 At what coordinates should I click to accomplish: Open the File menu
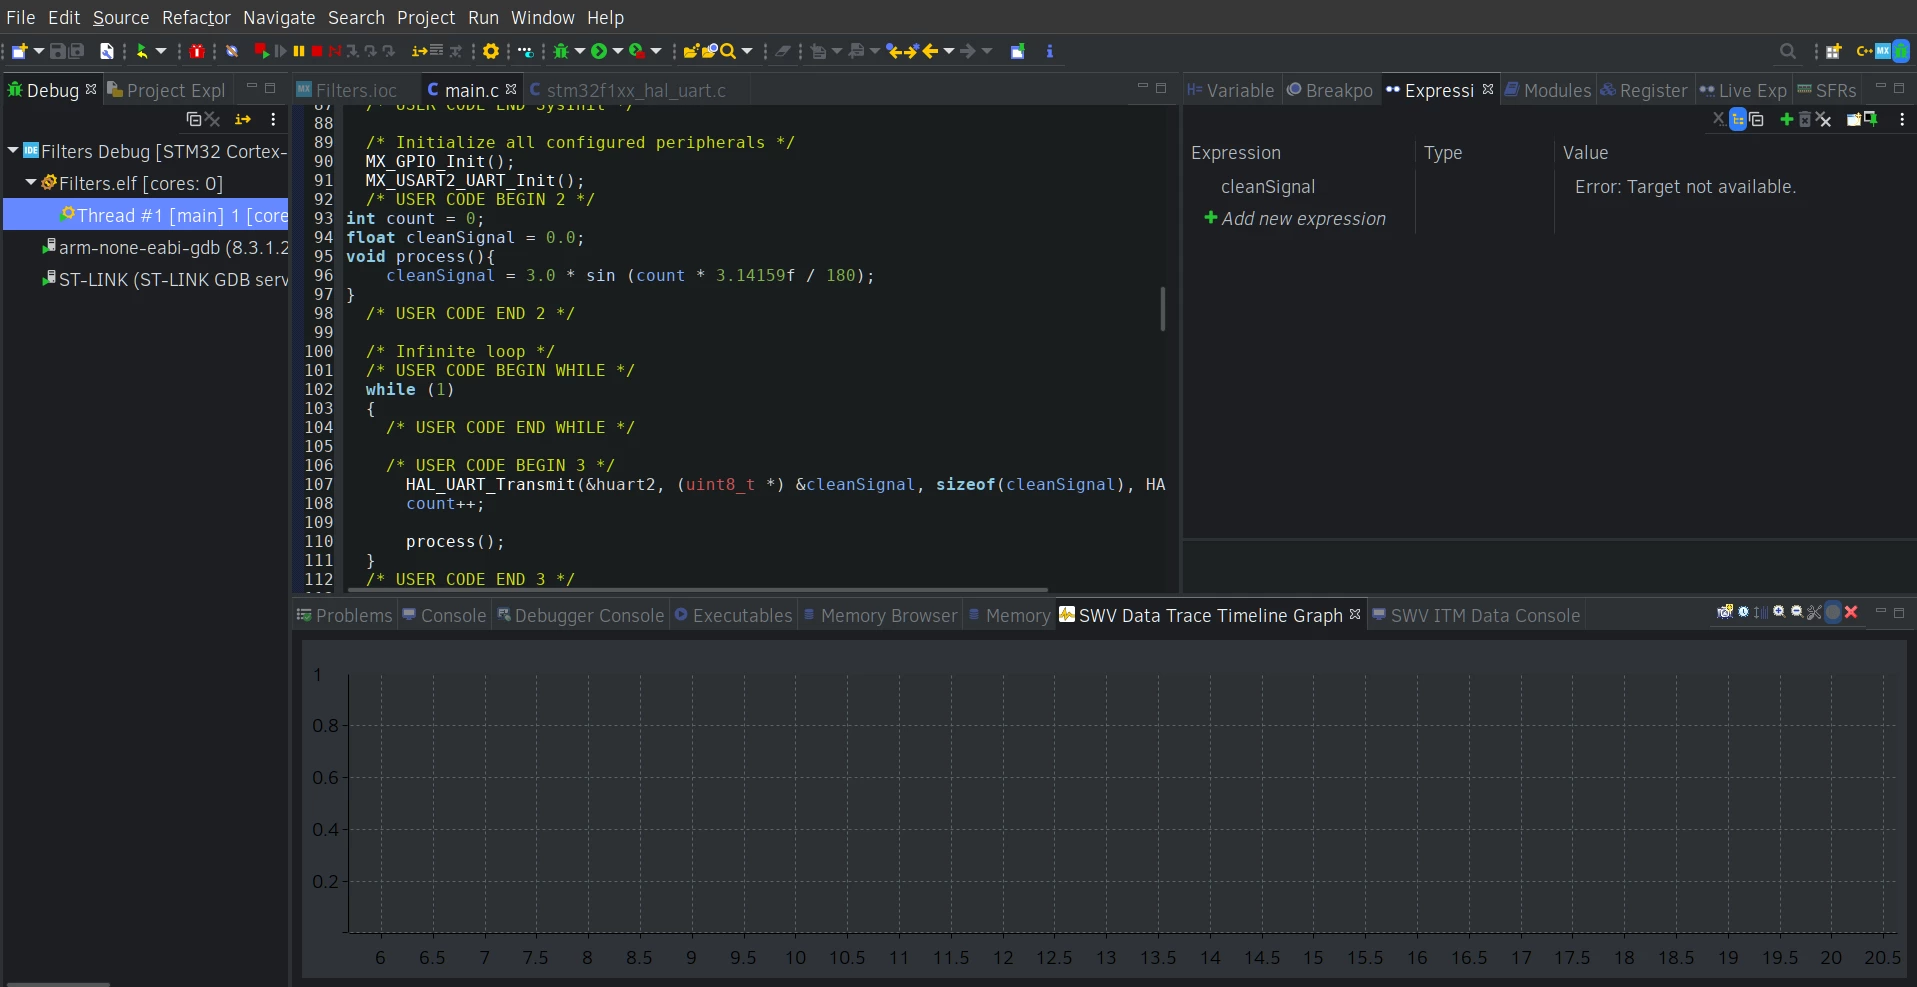point(20,18)
